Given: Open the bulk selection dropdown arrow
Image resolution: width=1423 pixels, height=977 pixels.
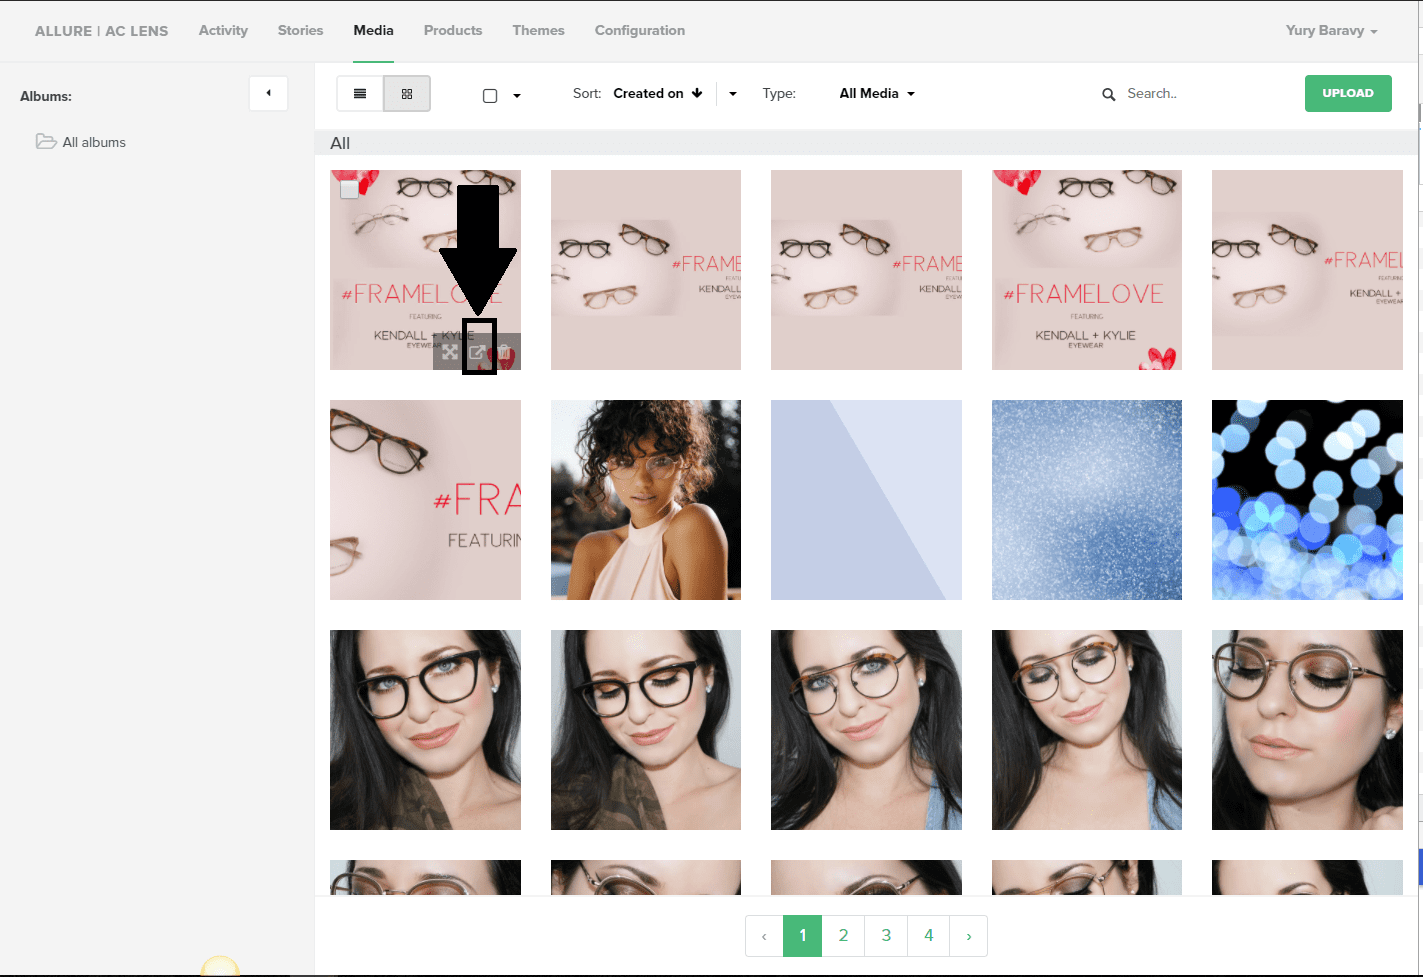Looking at the screenshot, I should (x=517, y=96).
